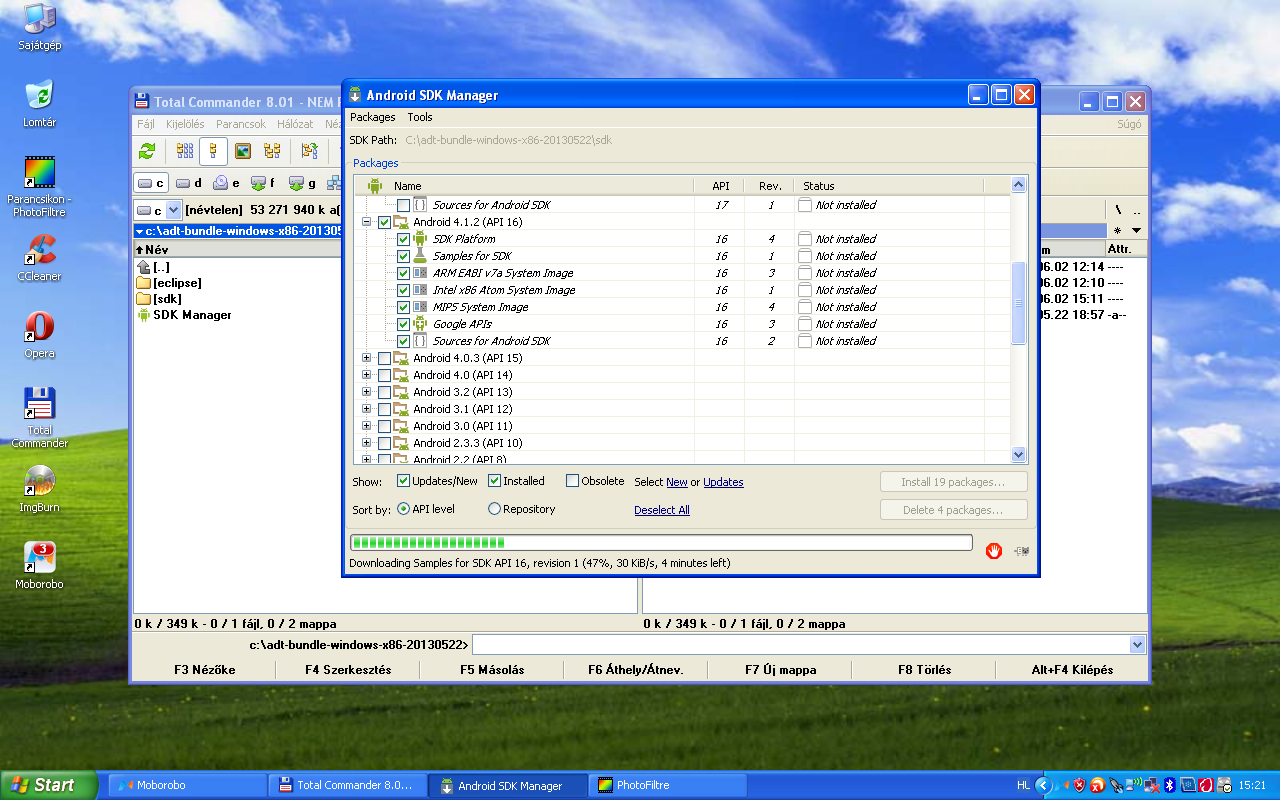Select Repository sort option
This screenshot has width=1280, height=800.
pos(494,509)
